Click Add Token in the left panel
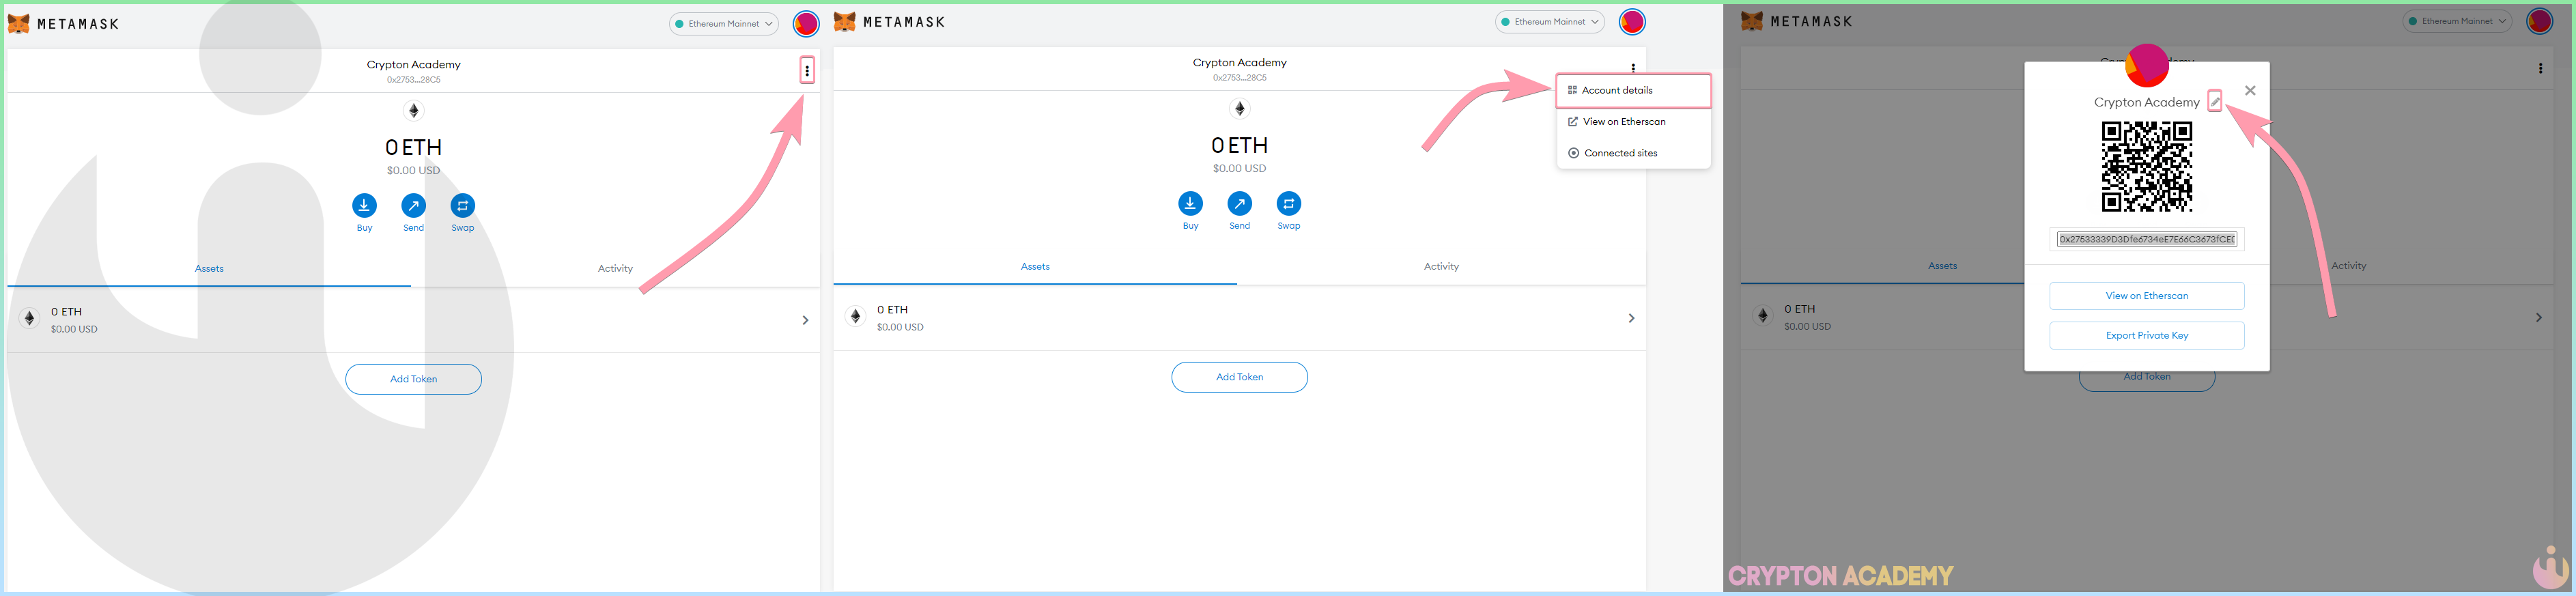This screenshot has width=2576, height=596. (413, 379)
